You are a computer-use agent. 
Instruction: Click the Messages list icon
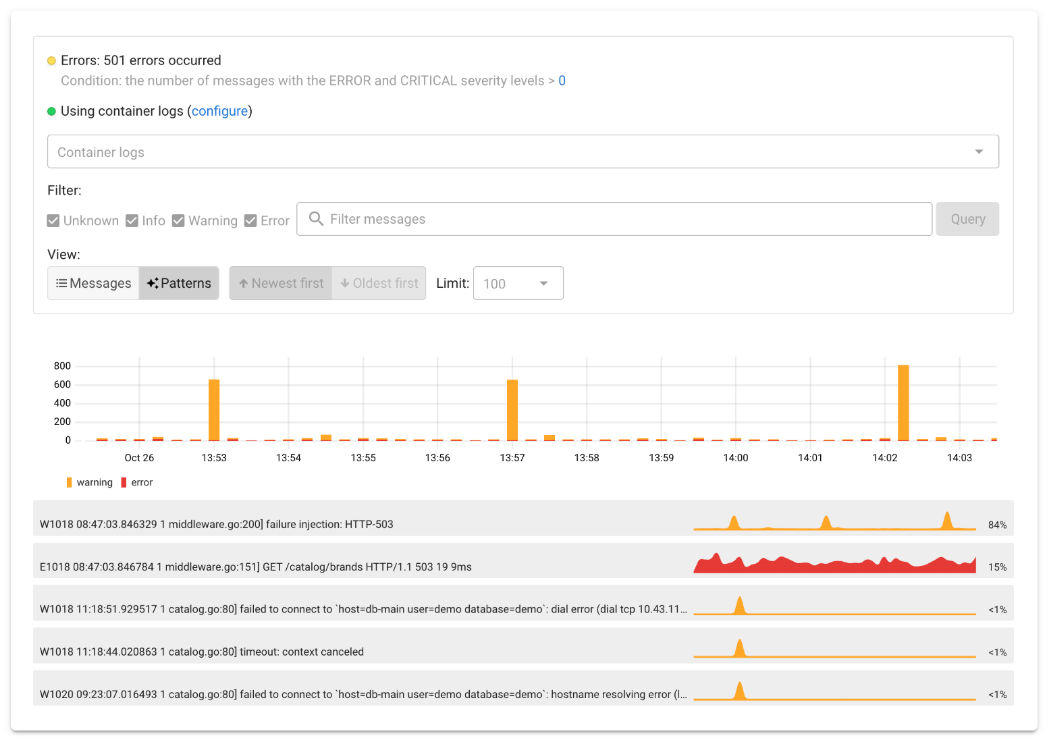pos(61,283)
